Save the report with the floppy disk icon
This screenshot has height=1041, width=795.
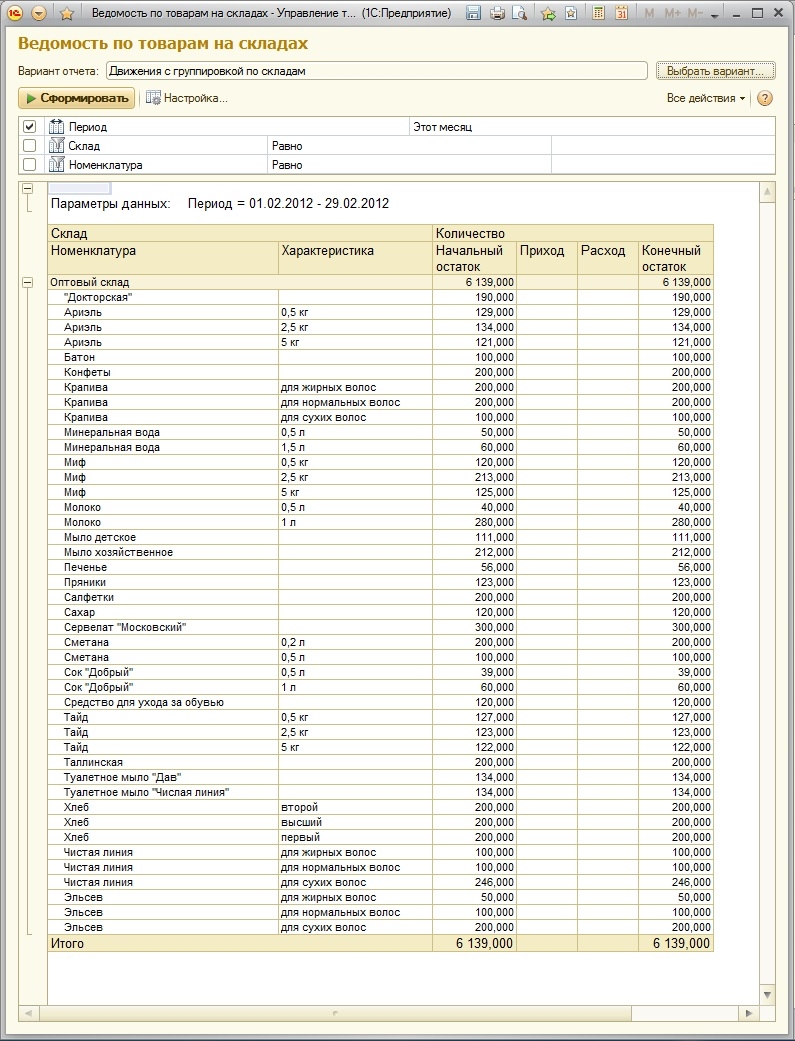click(474, 13)
